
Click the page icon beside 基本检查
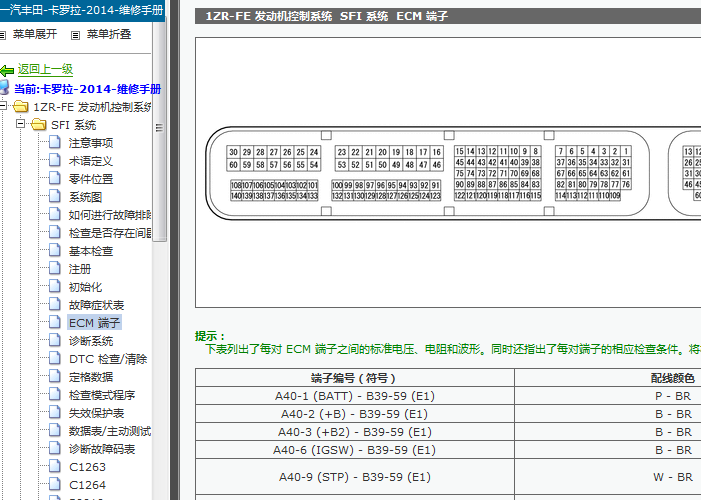pos(55,250)
